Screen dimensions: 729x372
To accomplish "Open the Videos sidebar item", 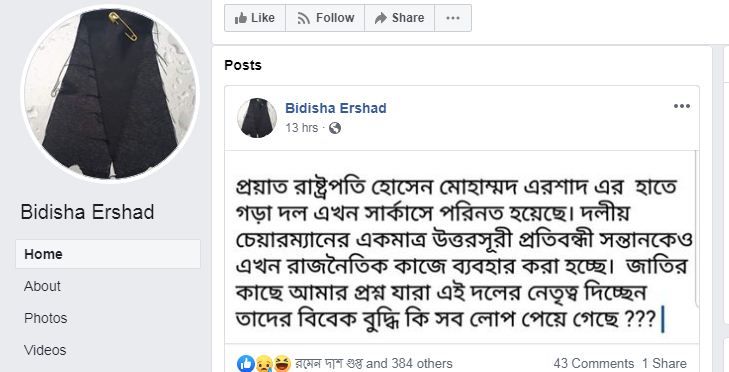I will click(45, 350).
